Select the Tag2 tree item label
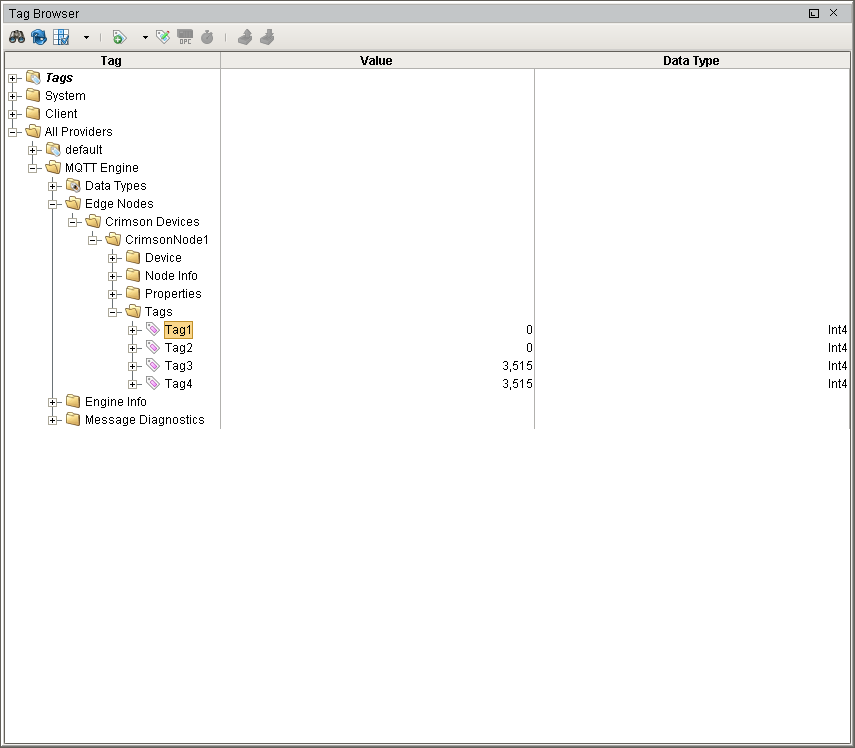 178,348
